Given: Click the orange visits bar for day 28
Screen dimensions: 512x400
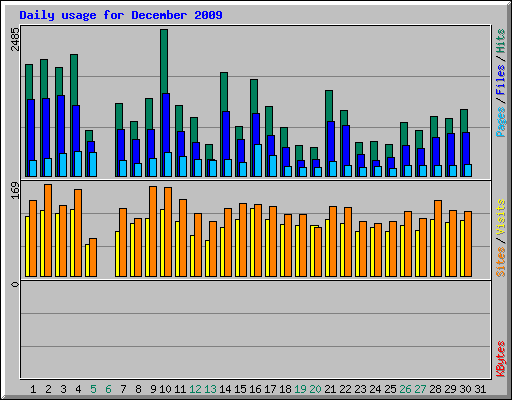Looking at the screenshot, I should (x=438, y=238).
